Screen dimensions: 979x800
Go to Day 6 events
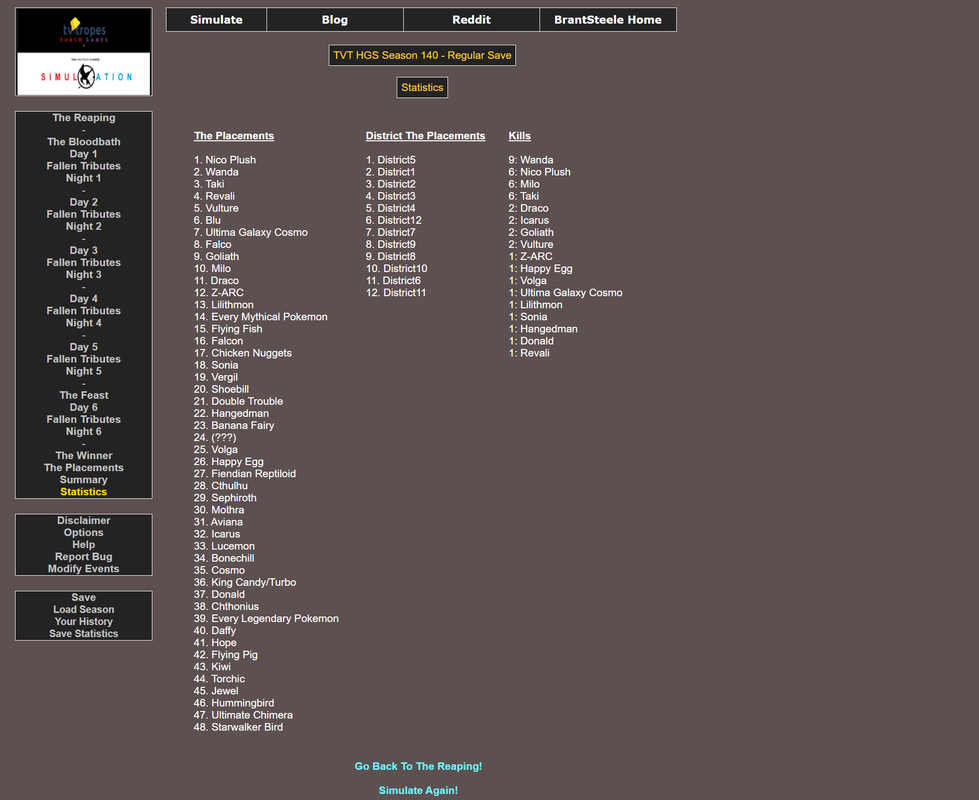click(84, 407)
